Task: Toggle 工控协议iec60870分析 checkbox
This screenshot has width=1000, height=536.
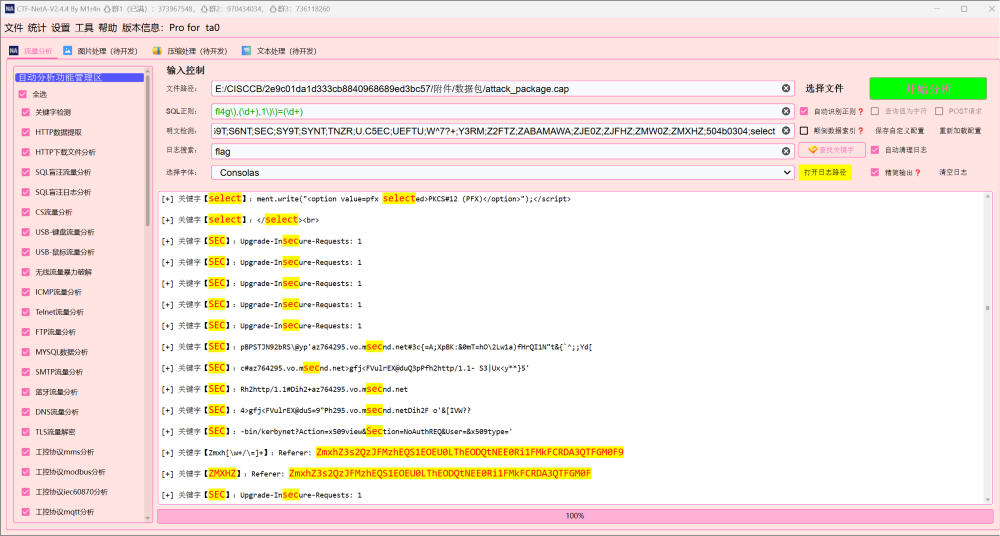Action: coord(26,492)
